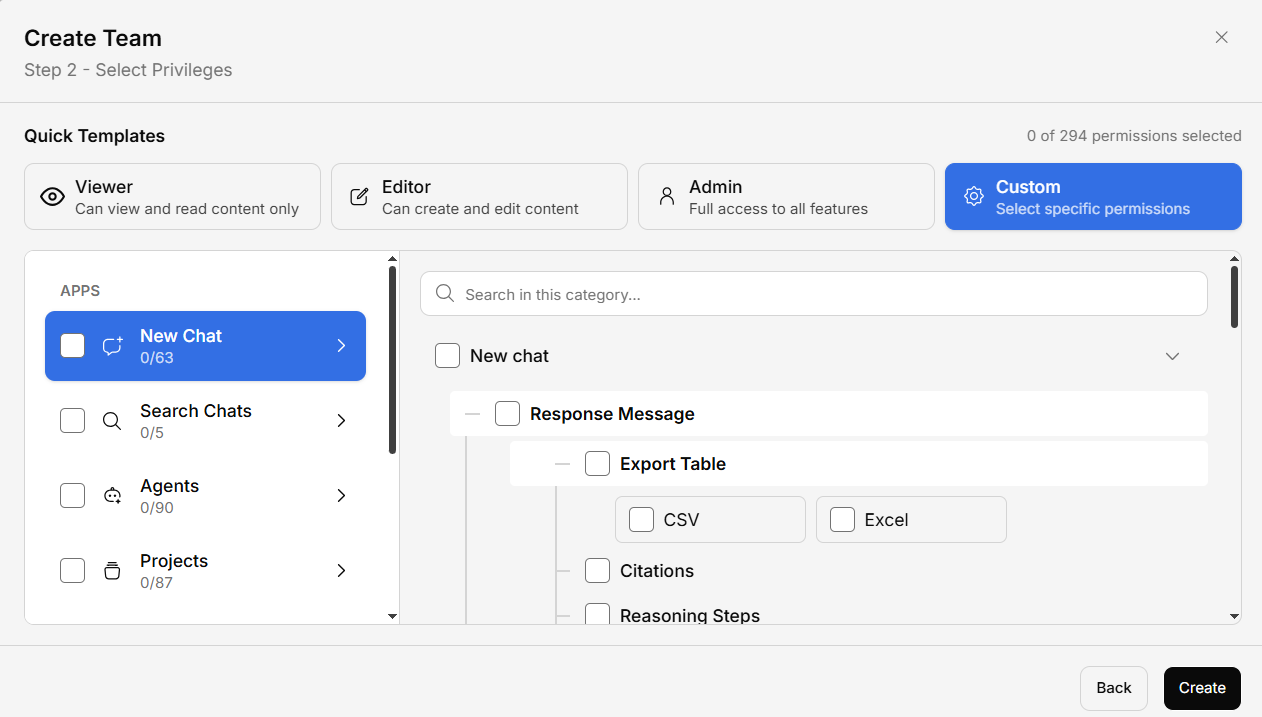The height and width of the screenshot is (717, 1262).
Task: Check the CSV export checkbox
Action: pos(641,520)
